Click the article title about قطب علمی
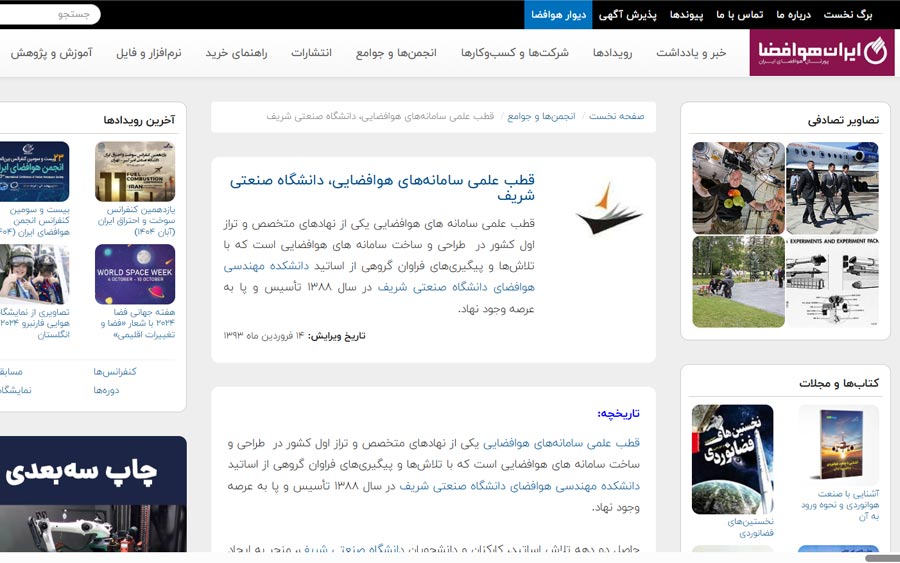The width and height of the screenshot is (900, 563). pos(382,187)
